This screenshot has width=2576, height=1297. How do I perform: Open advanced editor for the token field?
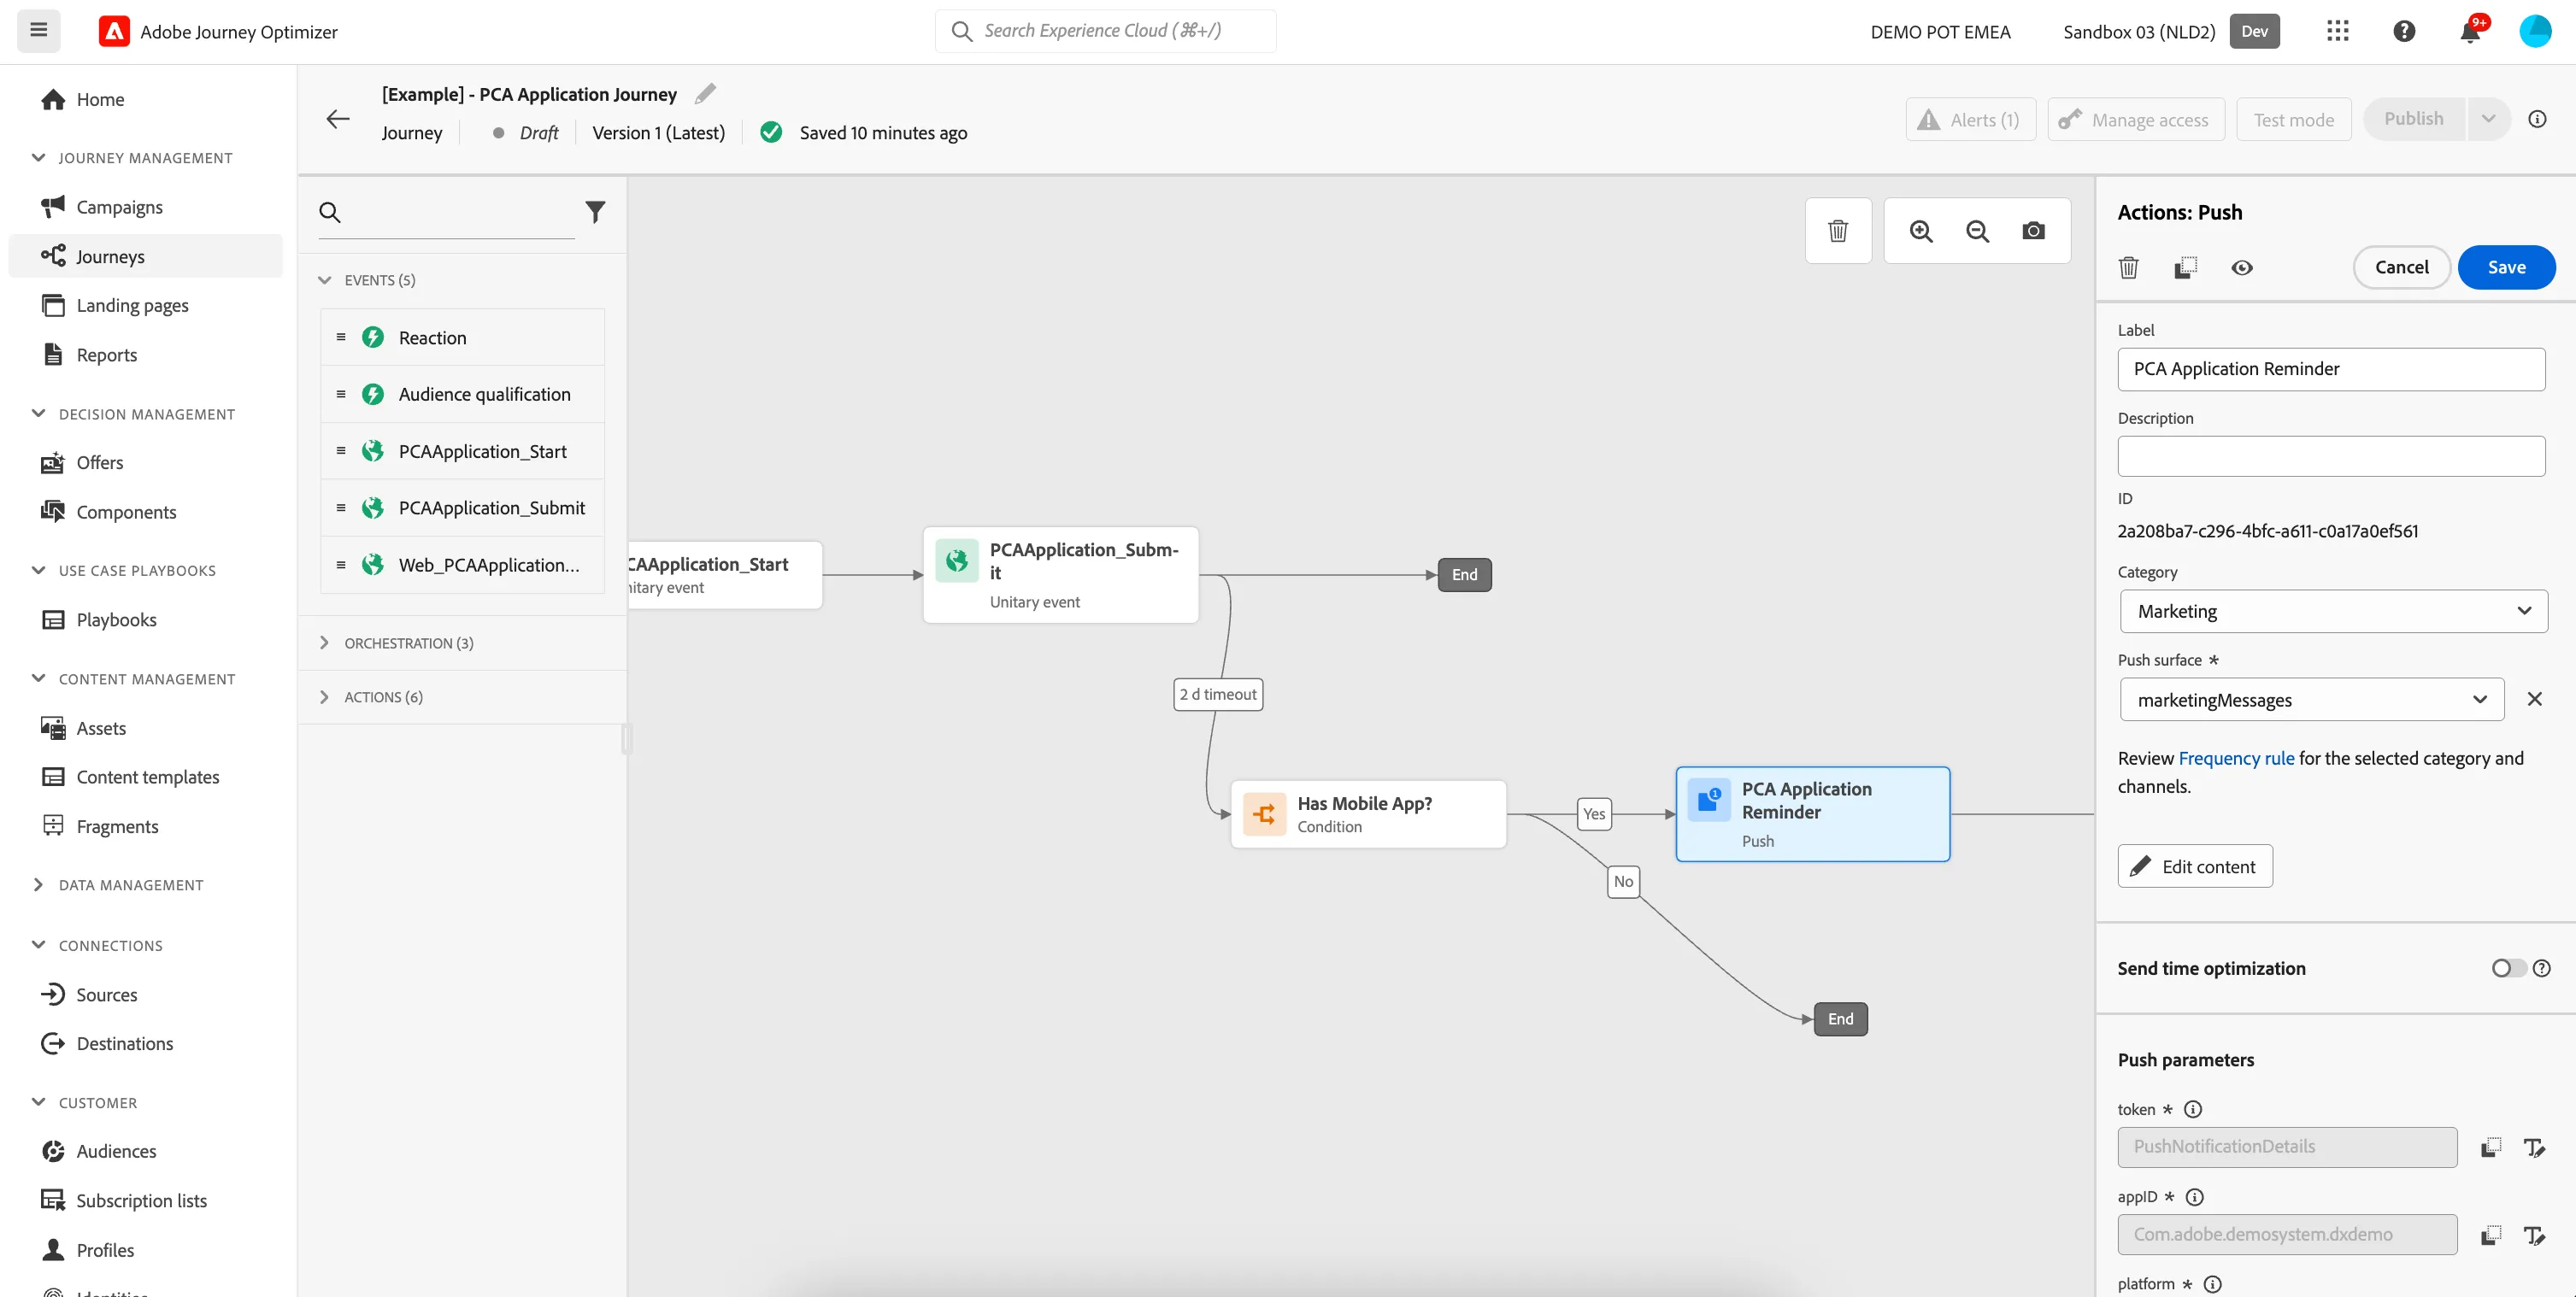click(x=2534, y=1148)
